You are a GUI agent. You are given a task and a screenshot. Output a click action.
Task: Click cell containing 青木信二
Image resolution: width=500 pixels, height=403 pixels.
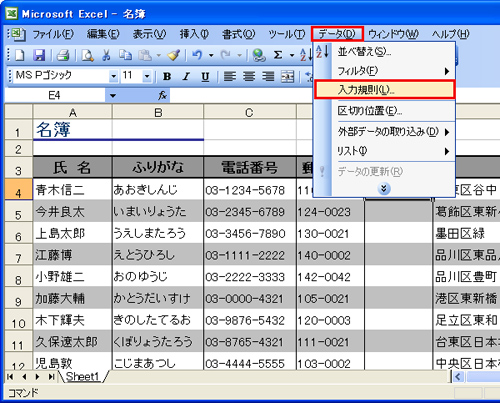(x=73, y=190)
